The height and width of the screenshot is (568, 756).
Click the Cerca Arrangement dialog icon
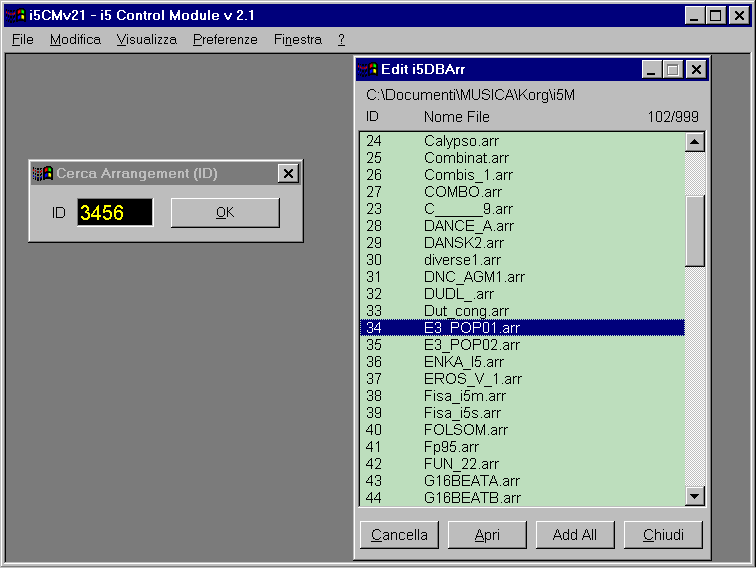[x=43, y=174]
